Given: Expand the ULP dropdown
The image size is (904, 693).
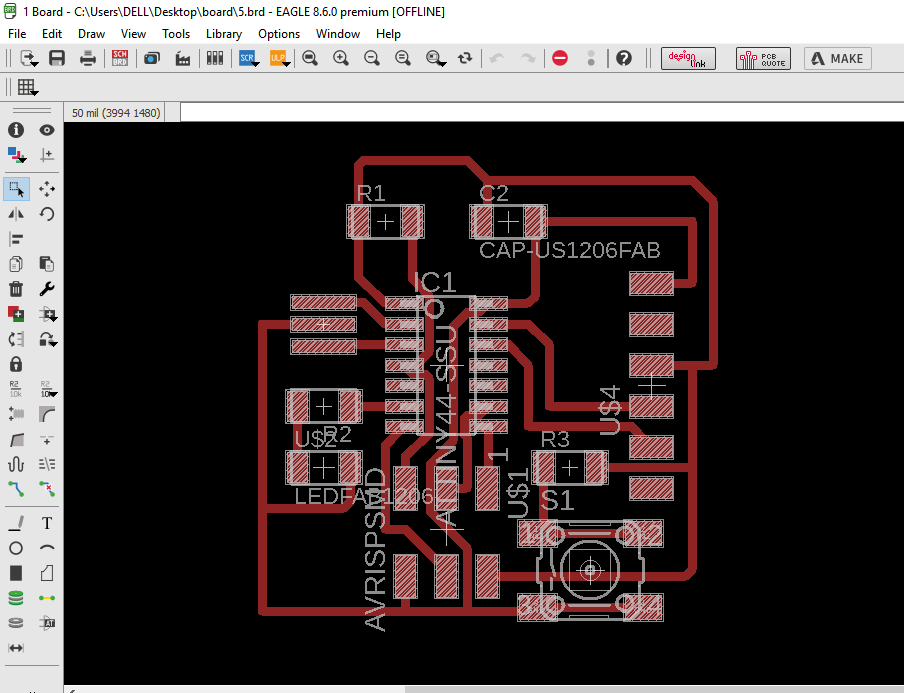Looking at the screenshot, I should point(287,63).
